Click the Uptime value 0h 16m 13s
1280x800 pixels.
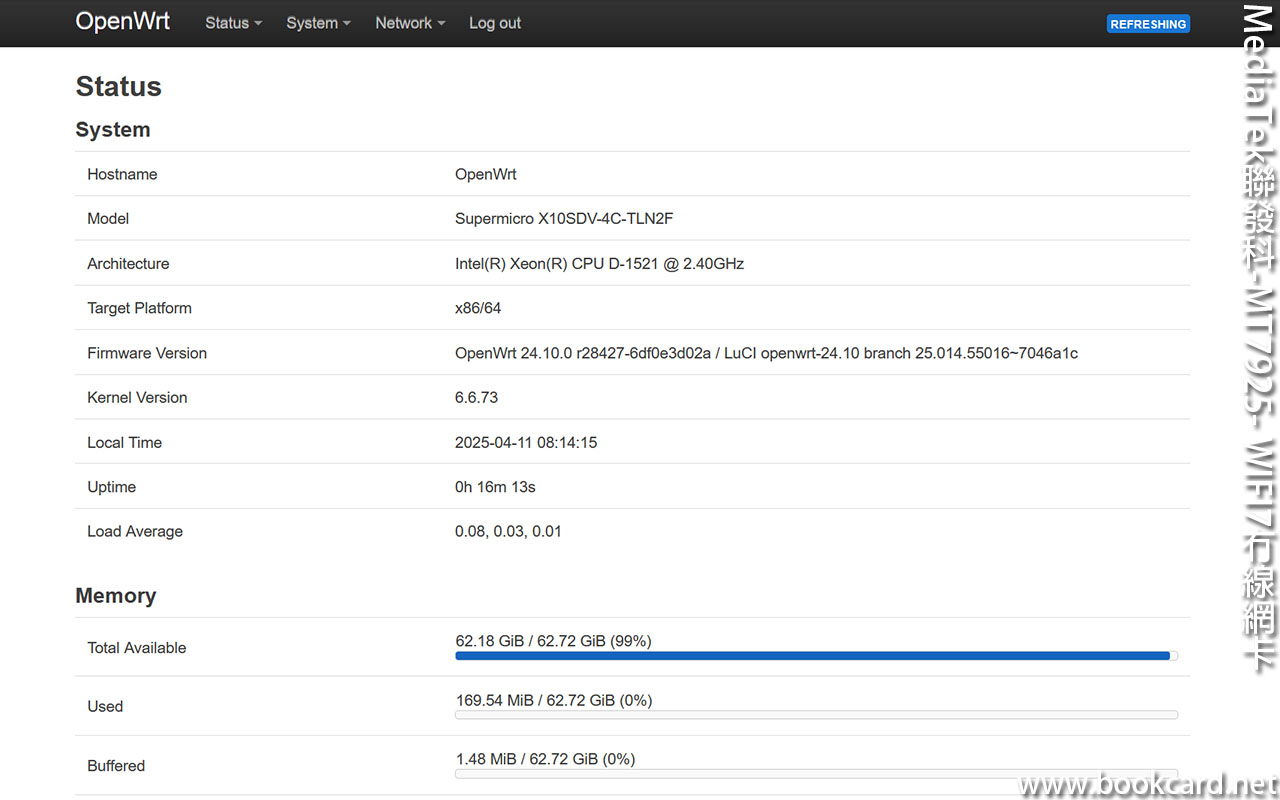click(x=495, y=487)
